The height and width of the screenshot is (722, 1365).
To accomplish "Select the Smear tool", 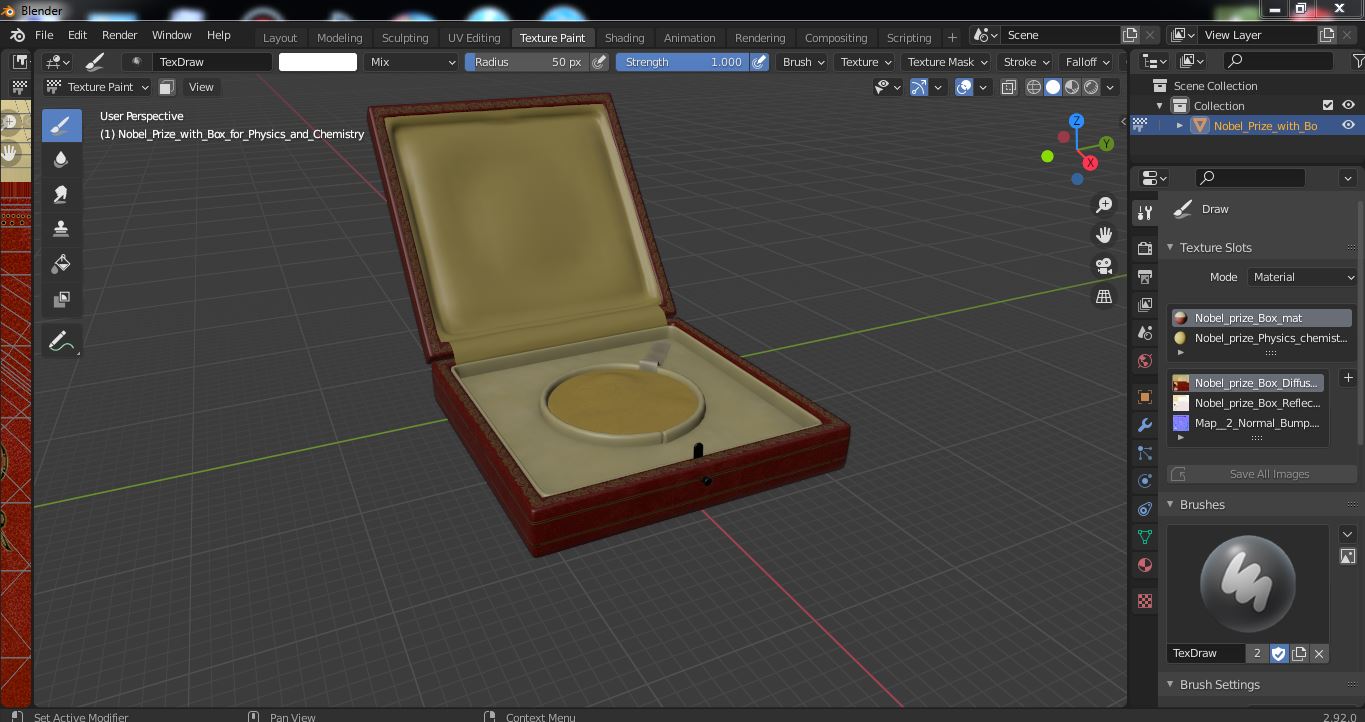I will click(61, 195).
